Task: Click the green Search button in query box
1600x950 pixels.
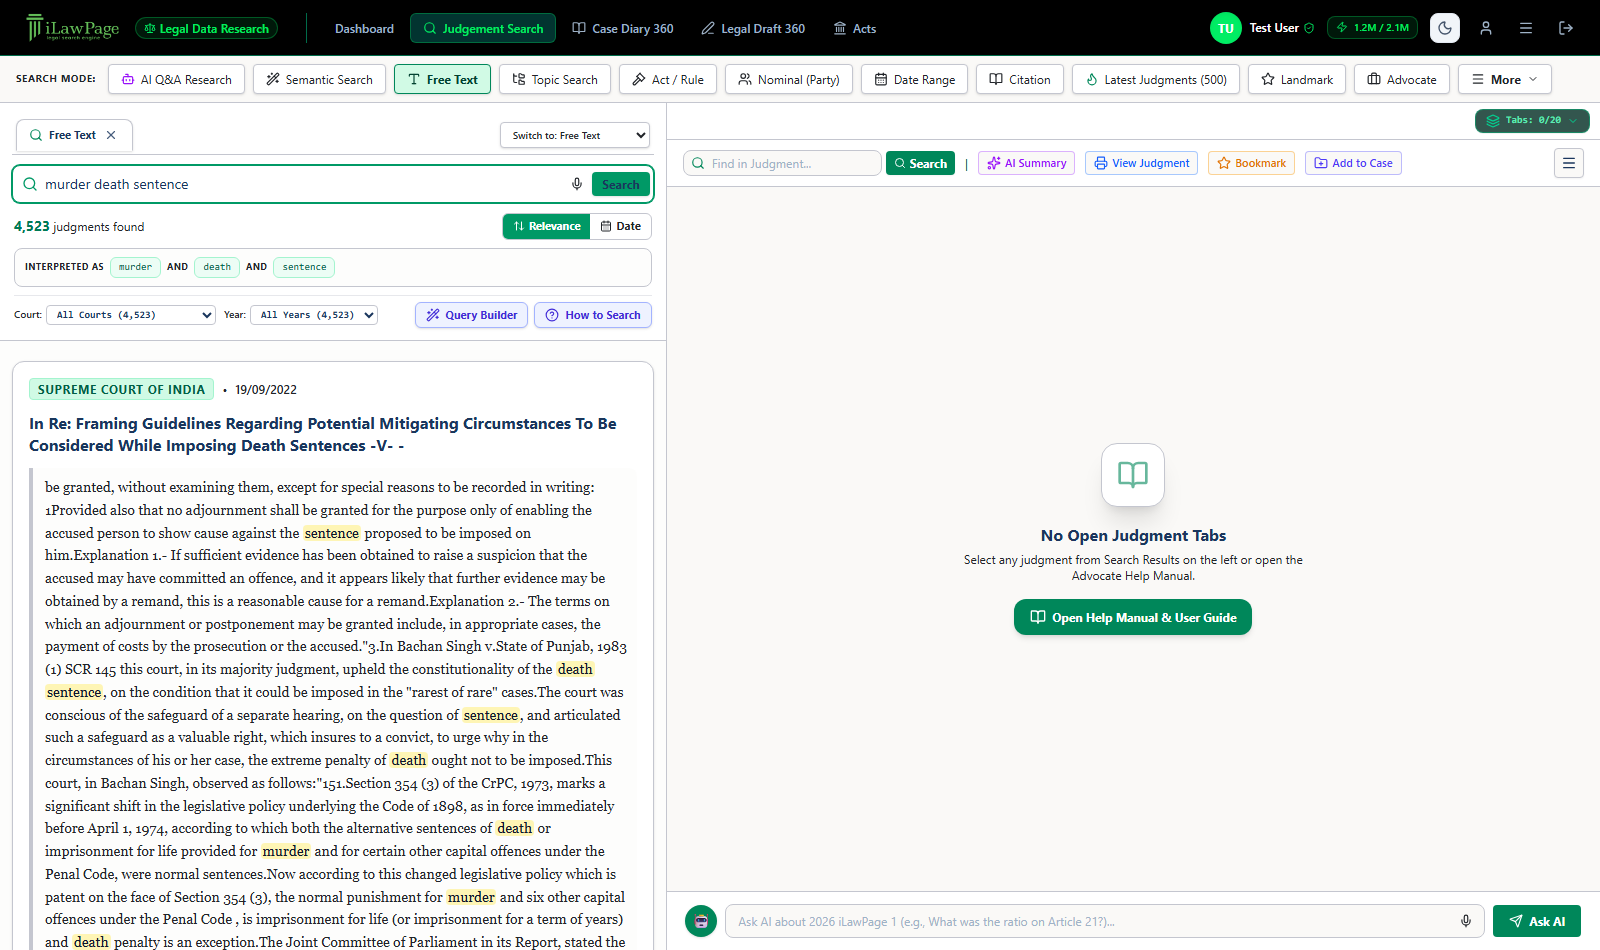Action: (x=621, y=184)
